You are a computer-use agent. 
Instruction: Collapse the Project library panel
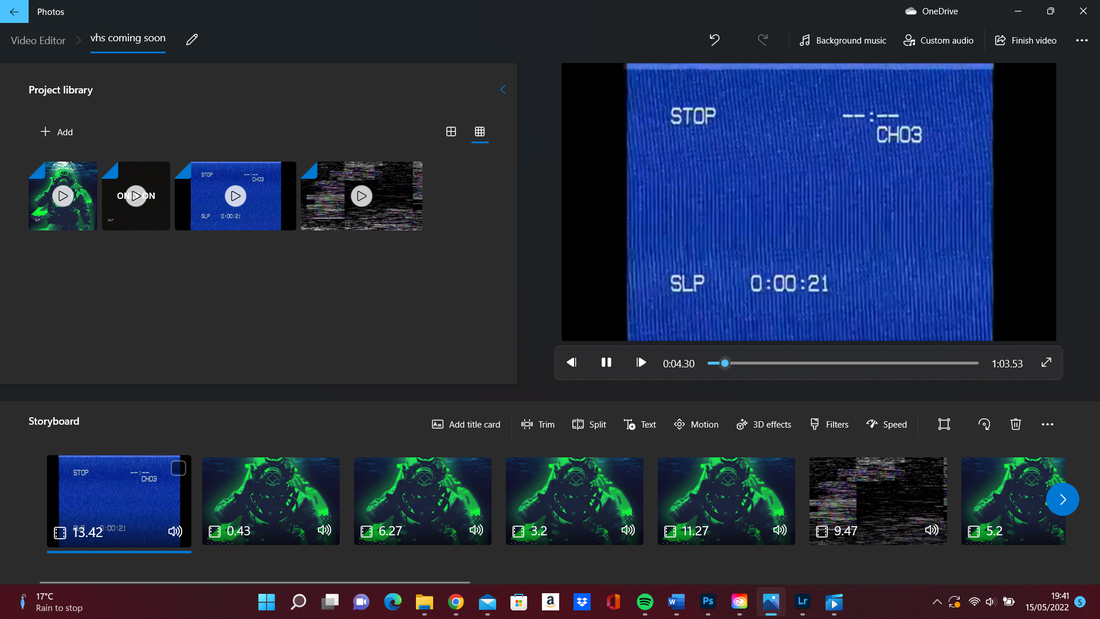point(502,90)
